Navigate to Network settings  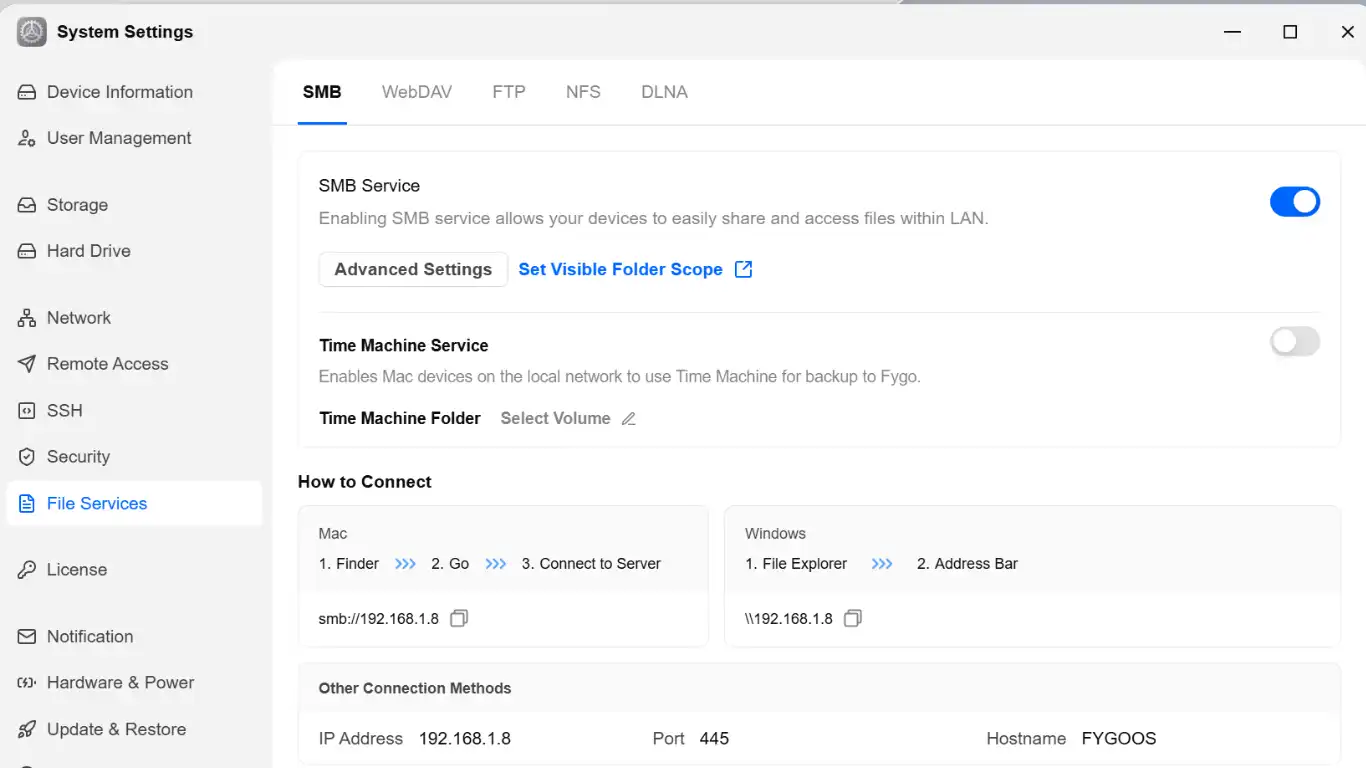[134, 318]
